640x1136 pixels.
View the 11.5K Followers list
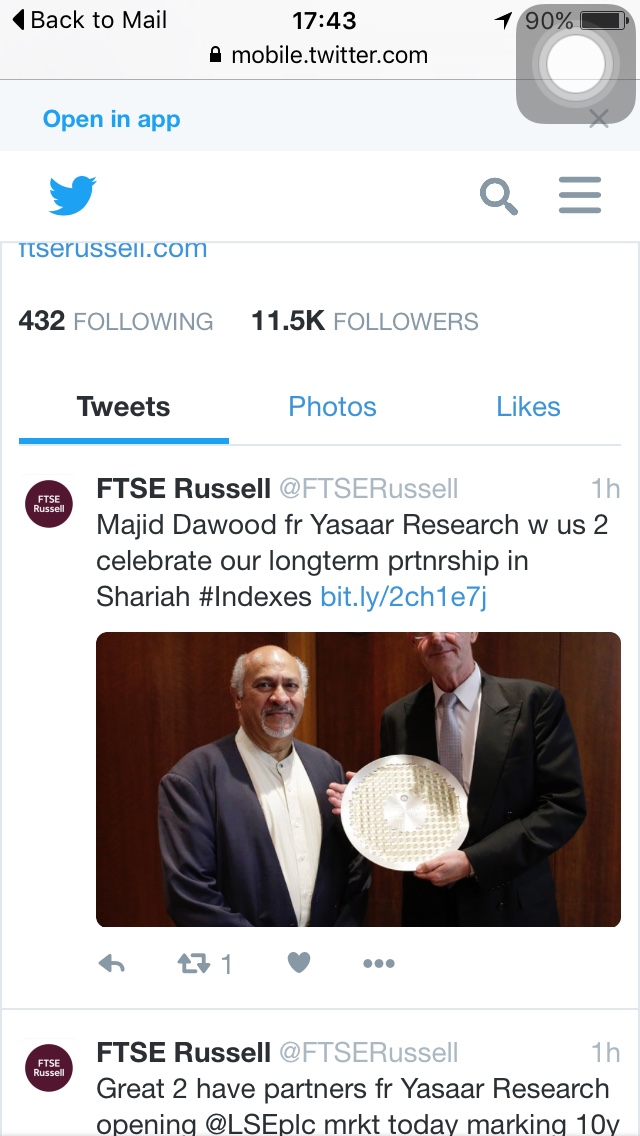coord(365,321)
